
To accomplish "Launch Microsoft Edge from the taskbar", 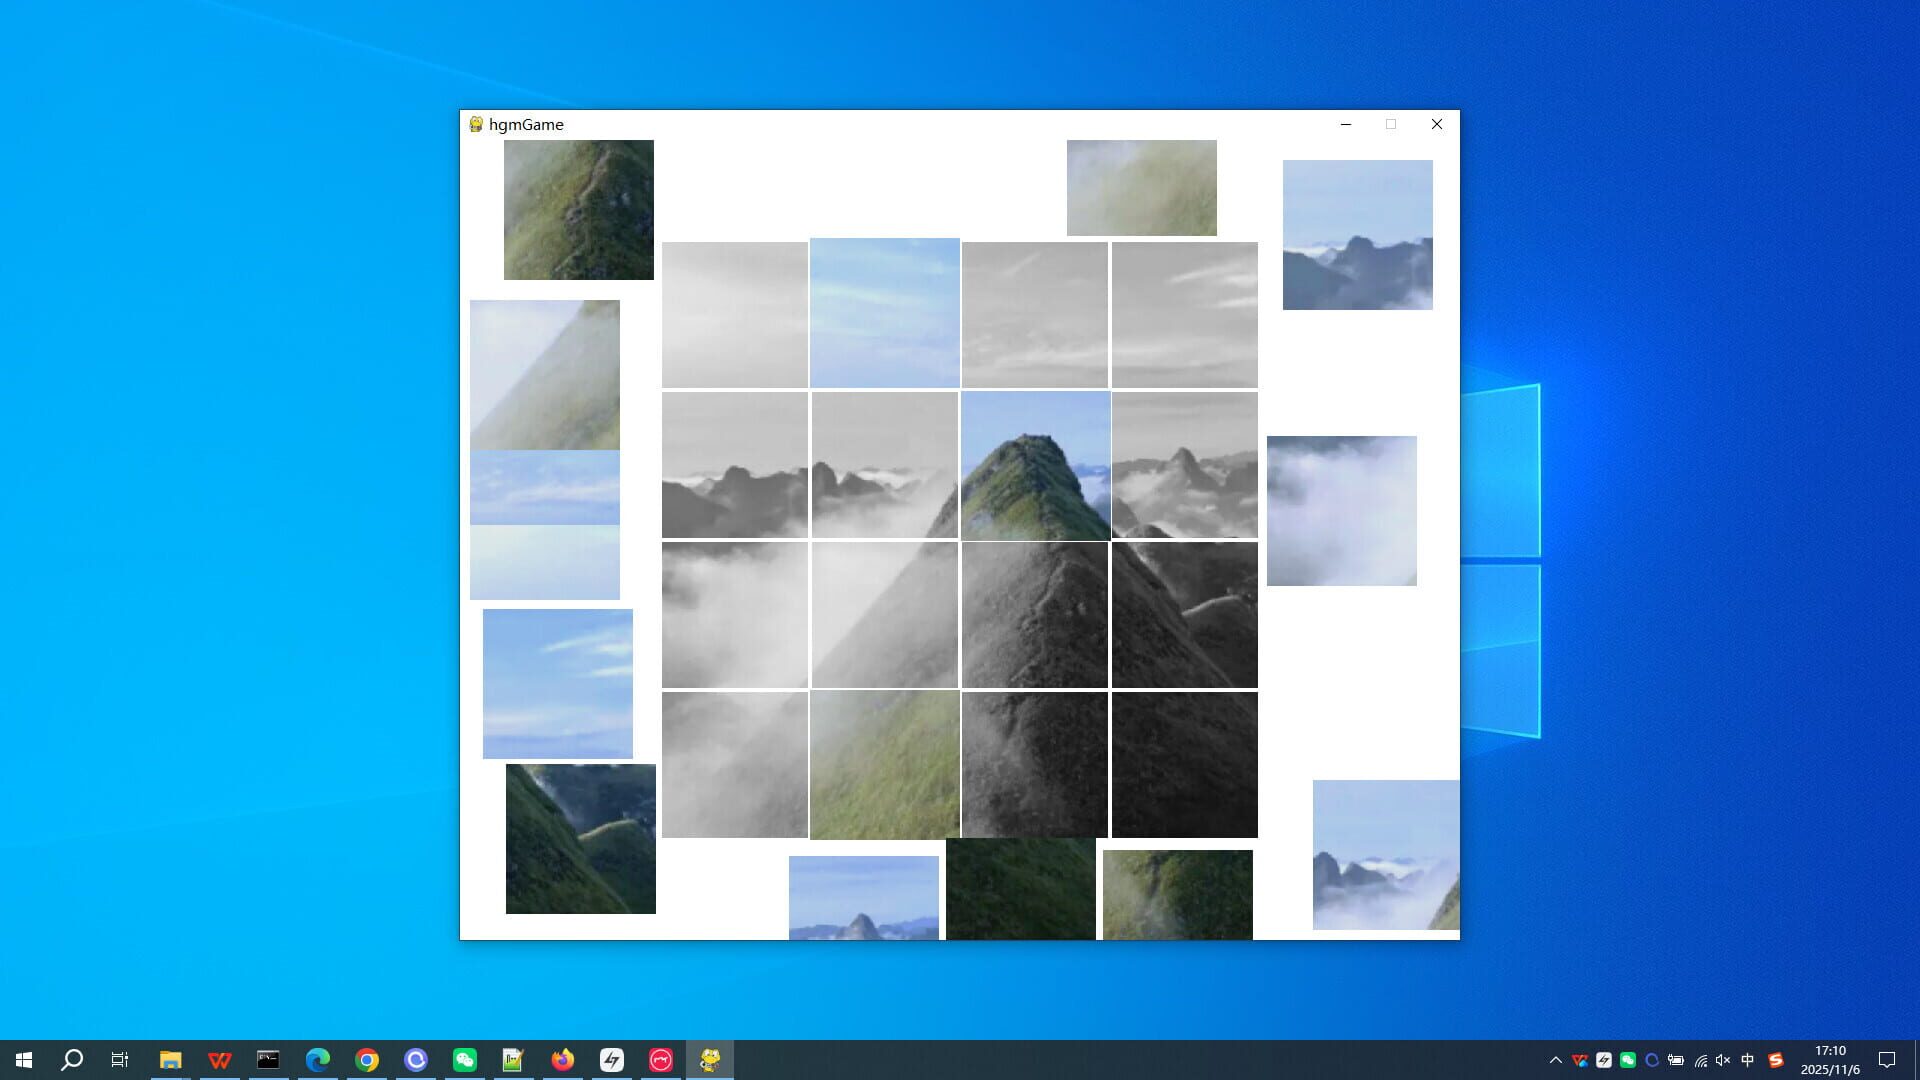I will (318, 1059).
